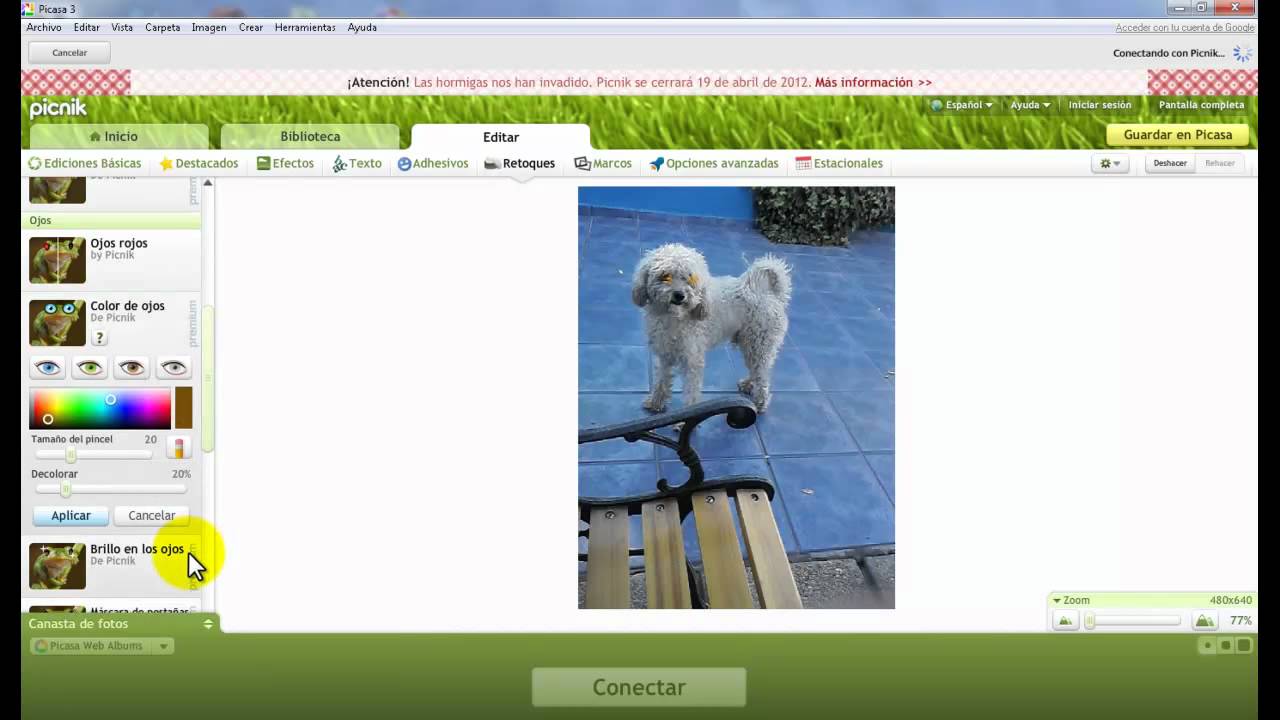Select the smallest thumbnail size dot
The width and height of the screenshot is (1280, 720).
1208,646
